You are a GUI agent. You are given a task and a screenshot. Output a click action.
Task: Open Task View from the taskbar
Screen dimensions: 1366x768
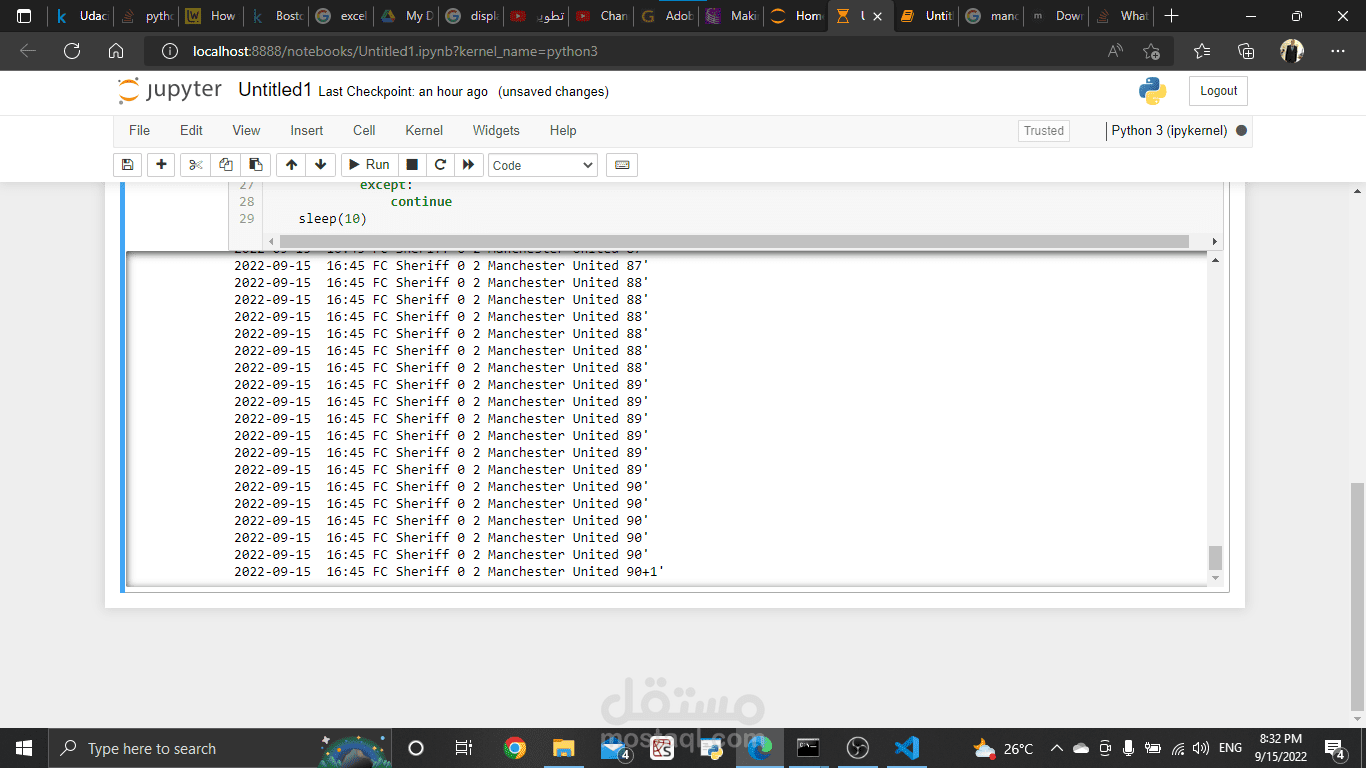point(464,748)
